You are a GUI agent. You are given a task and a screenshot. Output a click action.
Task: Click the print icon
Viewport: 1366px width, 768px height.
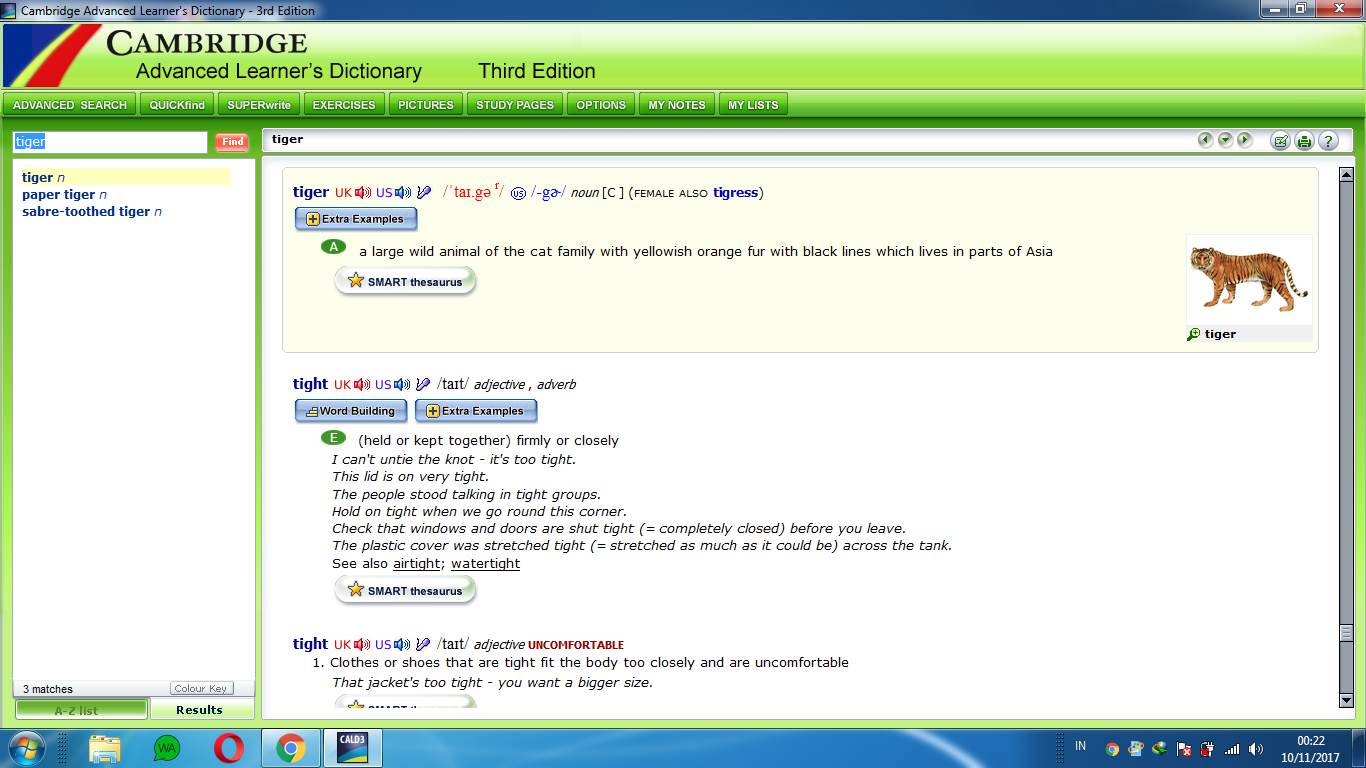click(x=1304, y=141)
